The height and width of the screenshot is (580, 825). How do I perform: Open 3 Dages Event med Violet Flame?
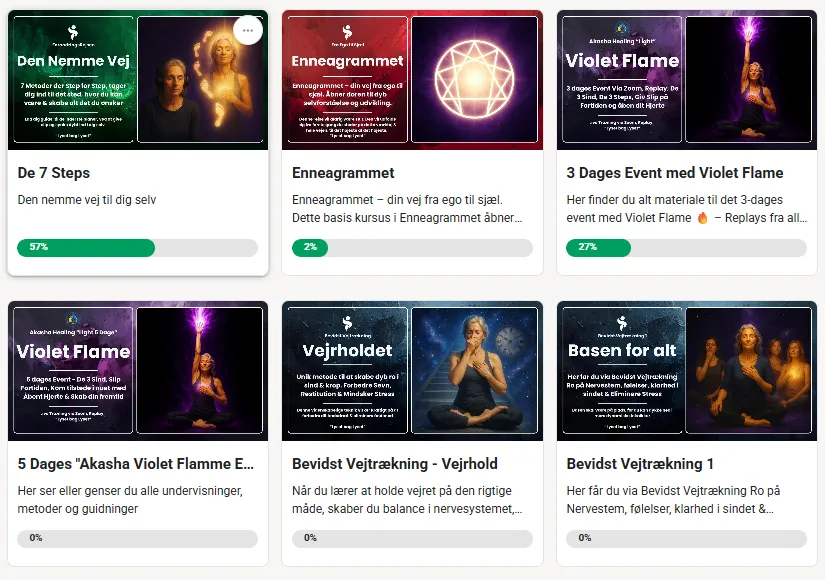[675, 173]
